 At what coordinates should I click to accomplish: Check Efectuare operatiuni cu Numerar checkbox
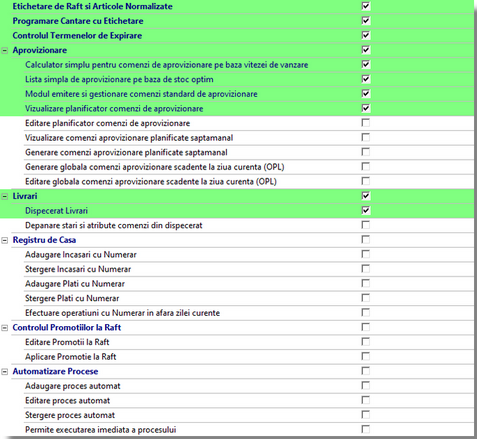coord(366,313)
